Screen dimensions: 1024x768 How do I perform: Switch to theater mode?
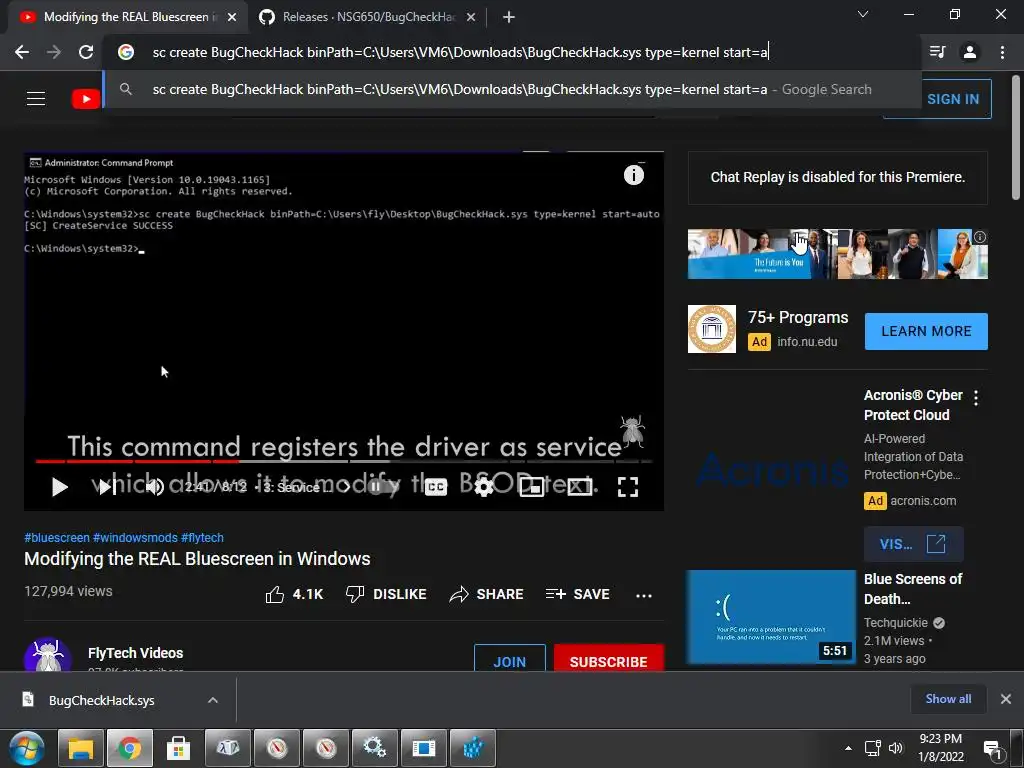coord(579,487)
